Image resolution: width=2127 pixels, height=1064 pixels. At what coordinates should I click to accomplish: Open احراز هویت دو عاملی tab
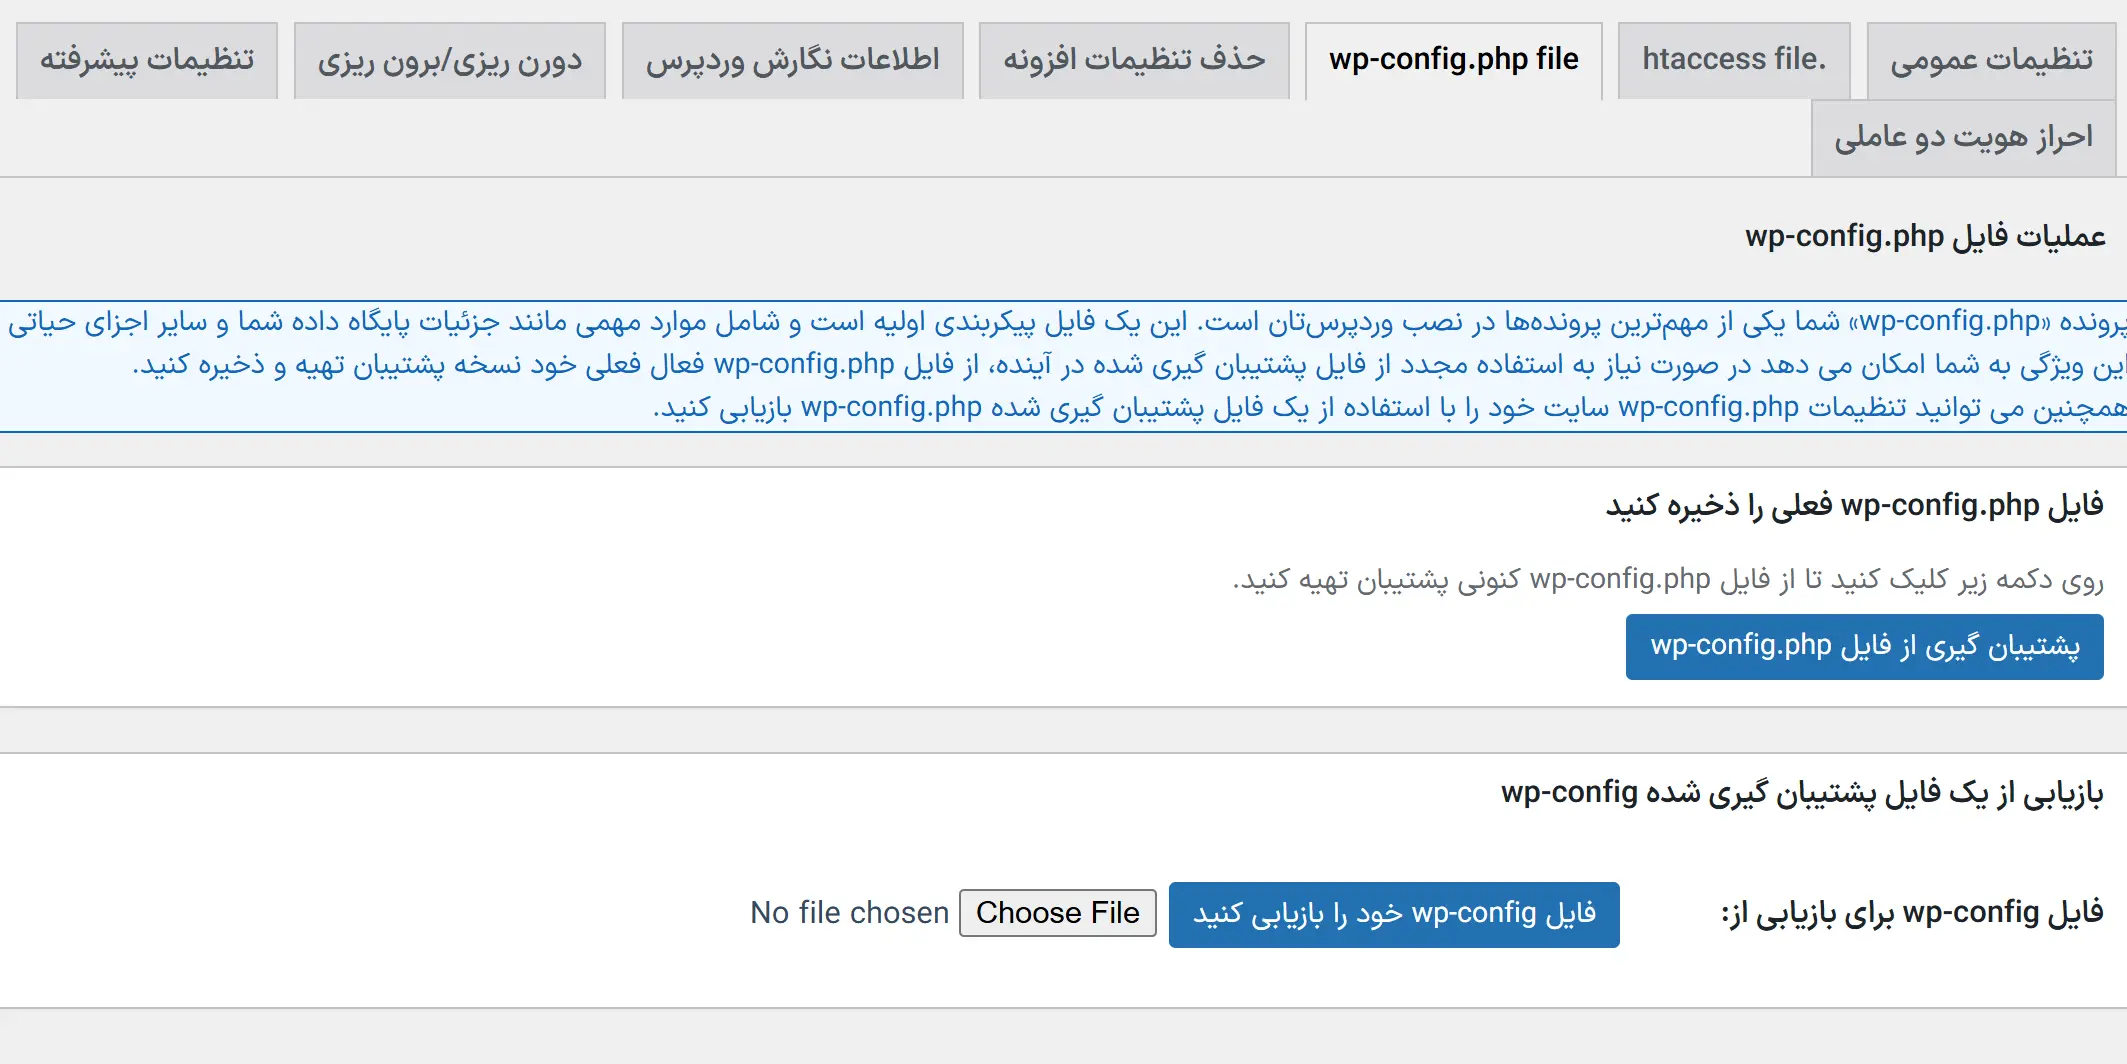click(x=1963, y=137)
